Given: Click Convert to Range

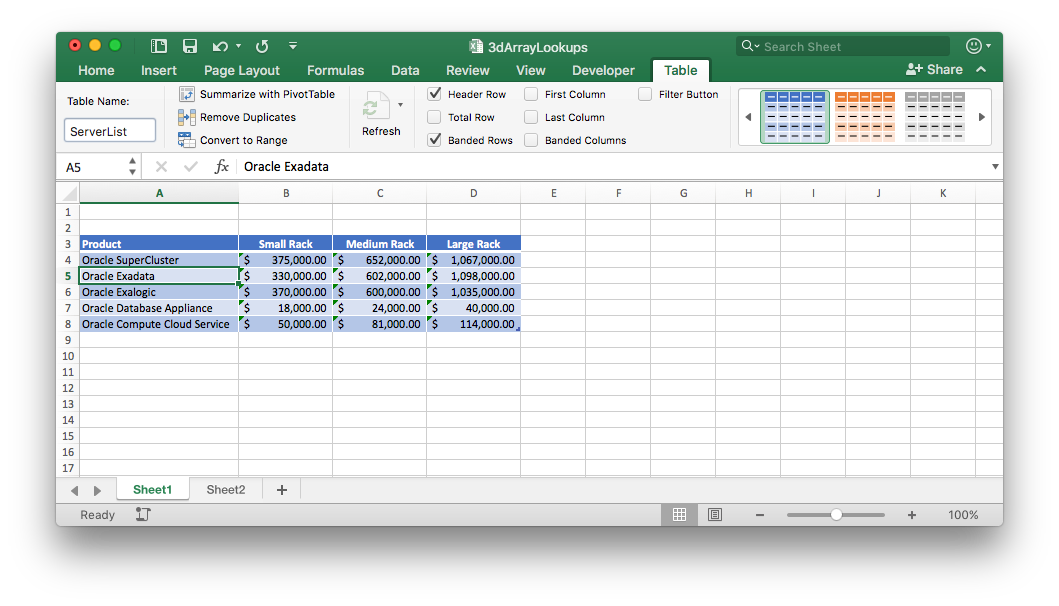Looking at the screenshot, I should click(x=233, y=140).
